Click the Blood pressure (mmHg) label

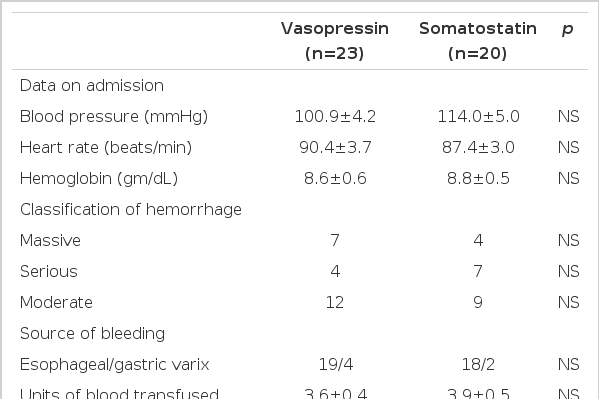tap(114, 117)
